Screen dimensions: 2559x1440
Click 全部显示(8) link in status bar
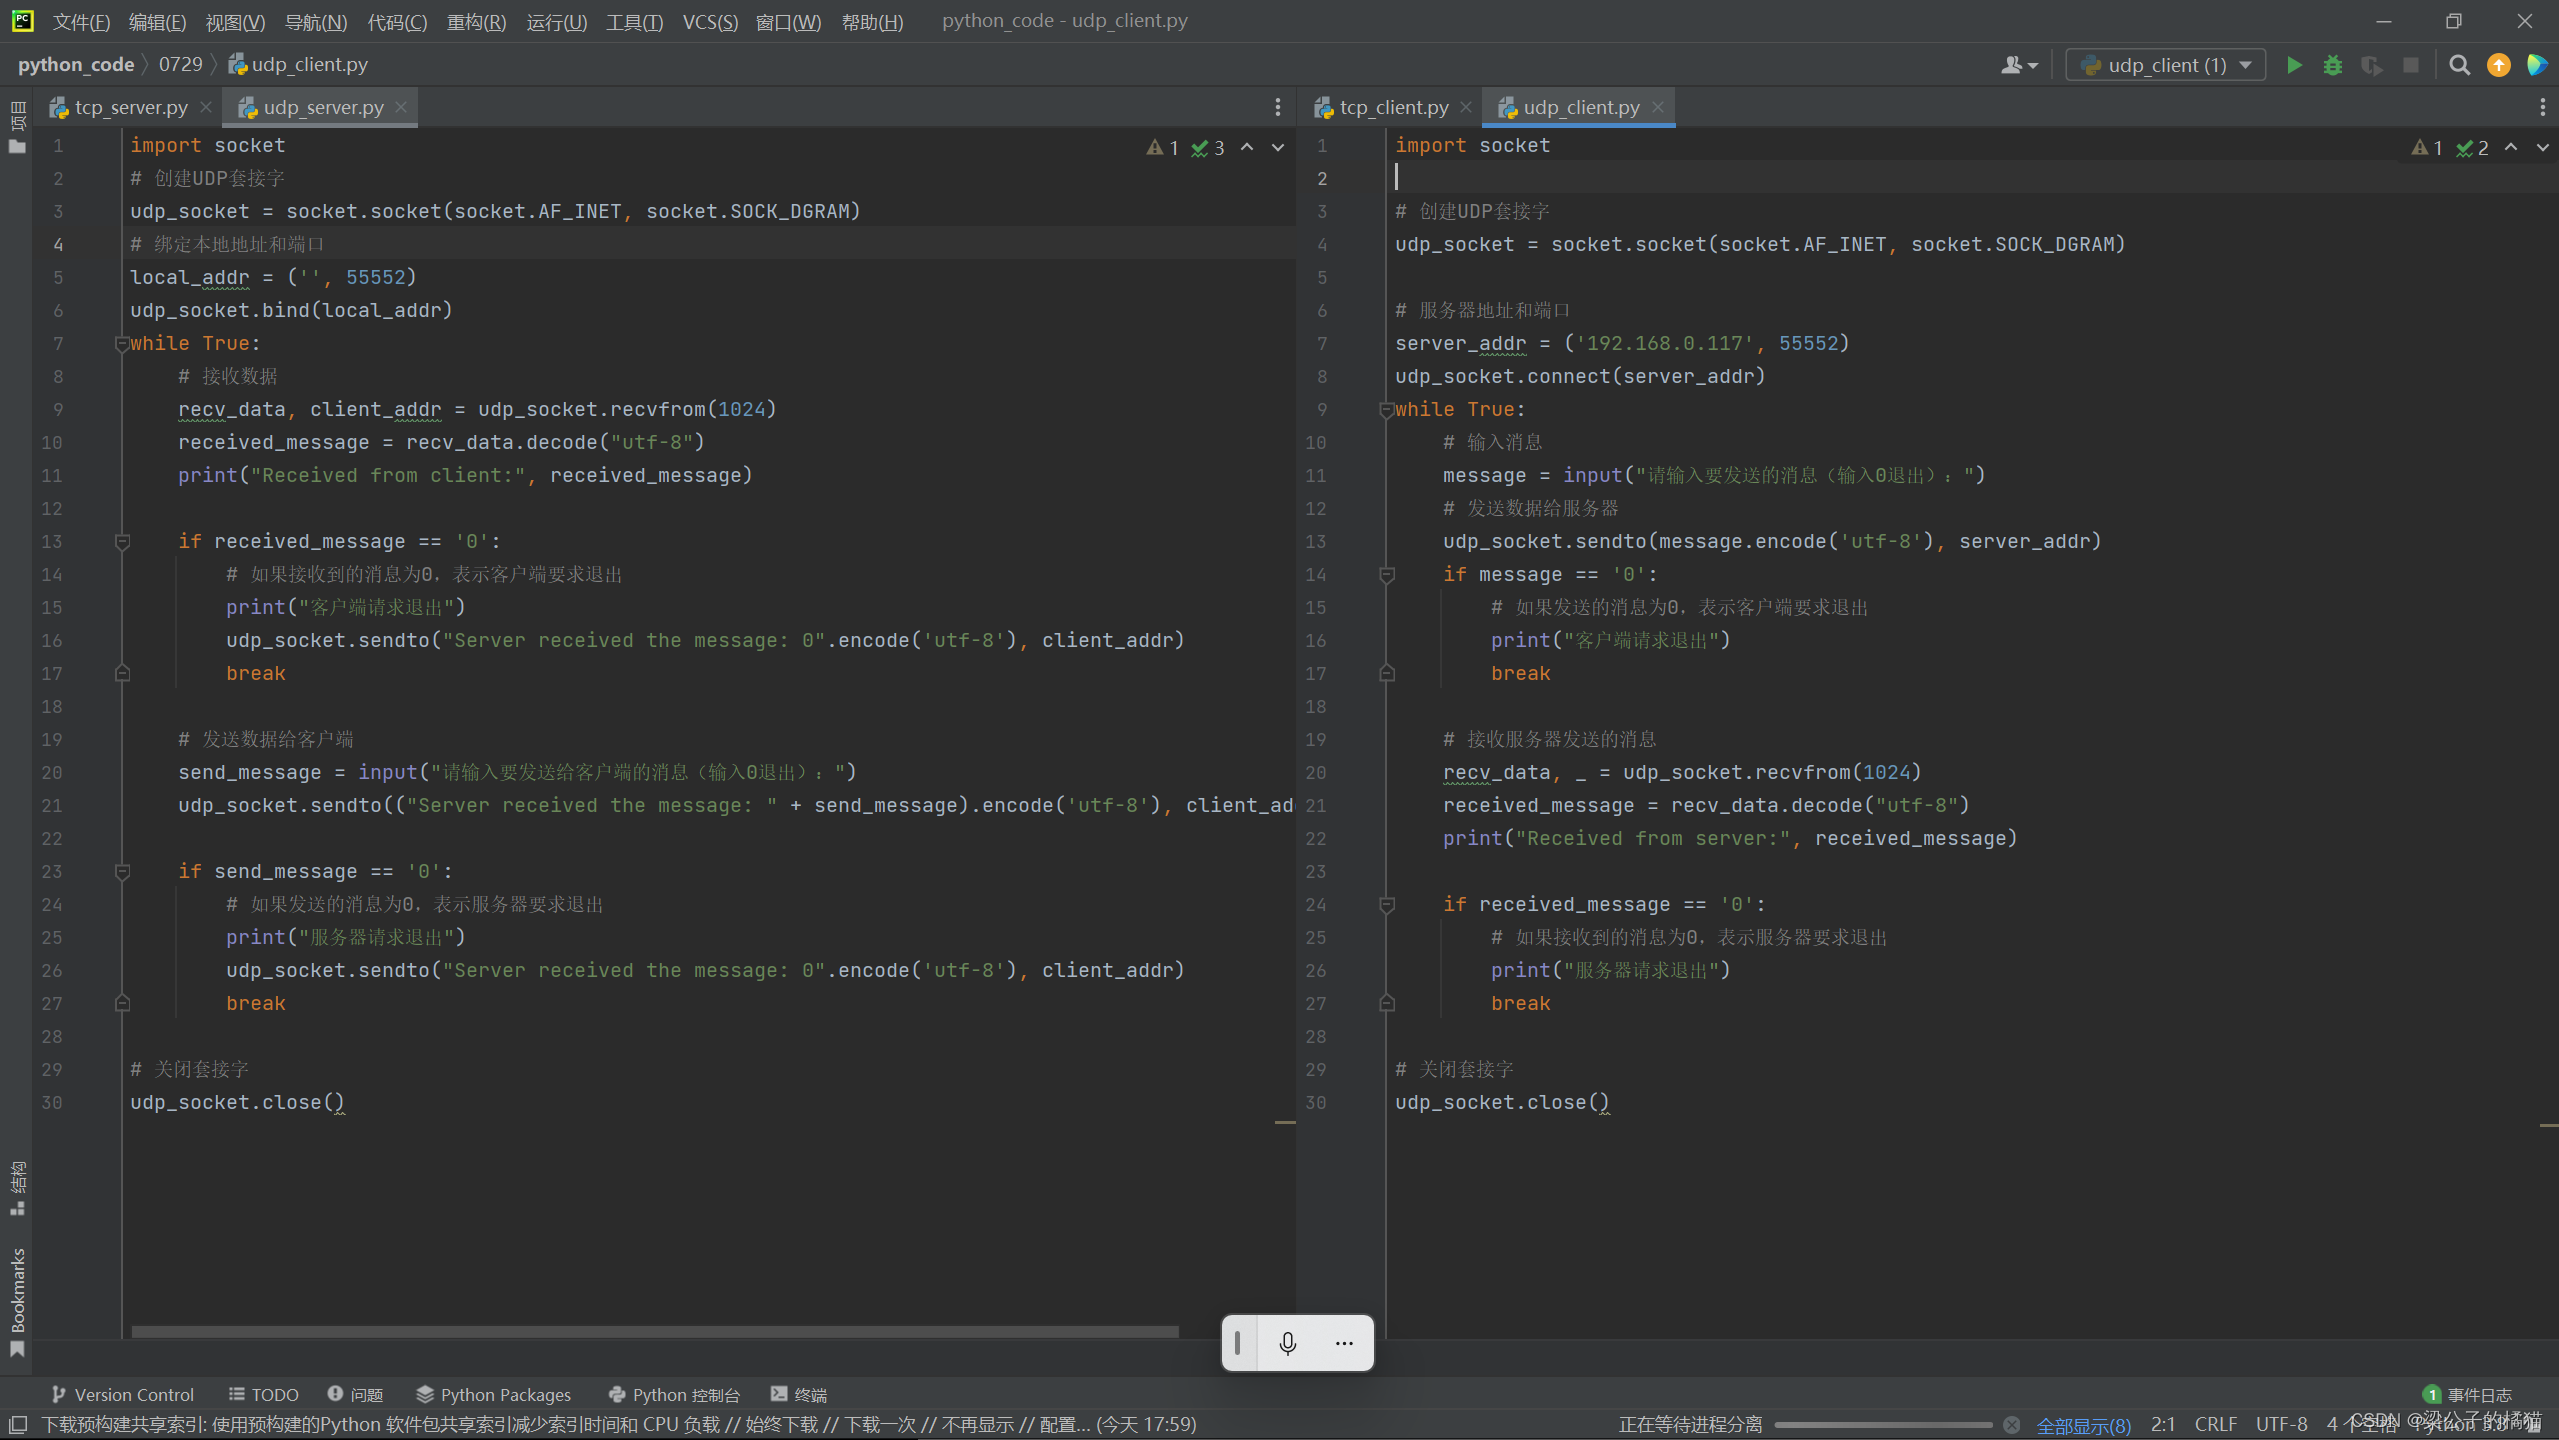[x=2083, y=1425]
